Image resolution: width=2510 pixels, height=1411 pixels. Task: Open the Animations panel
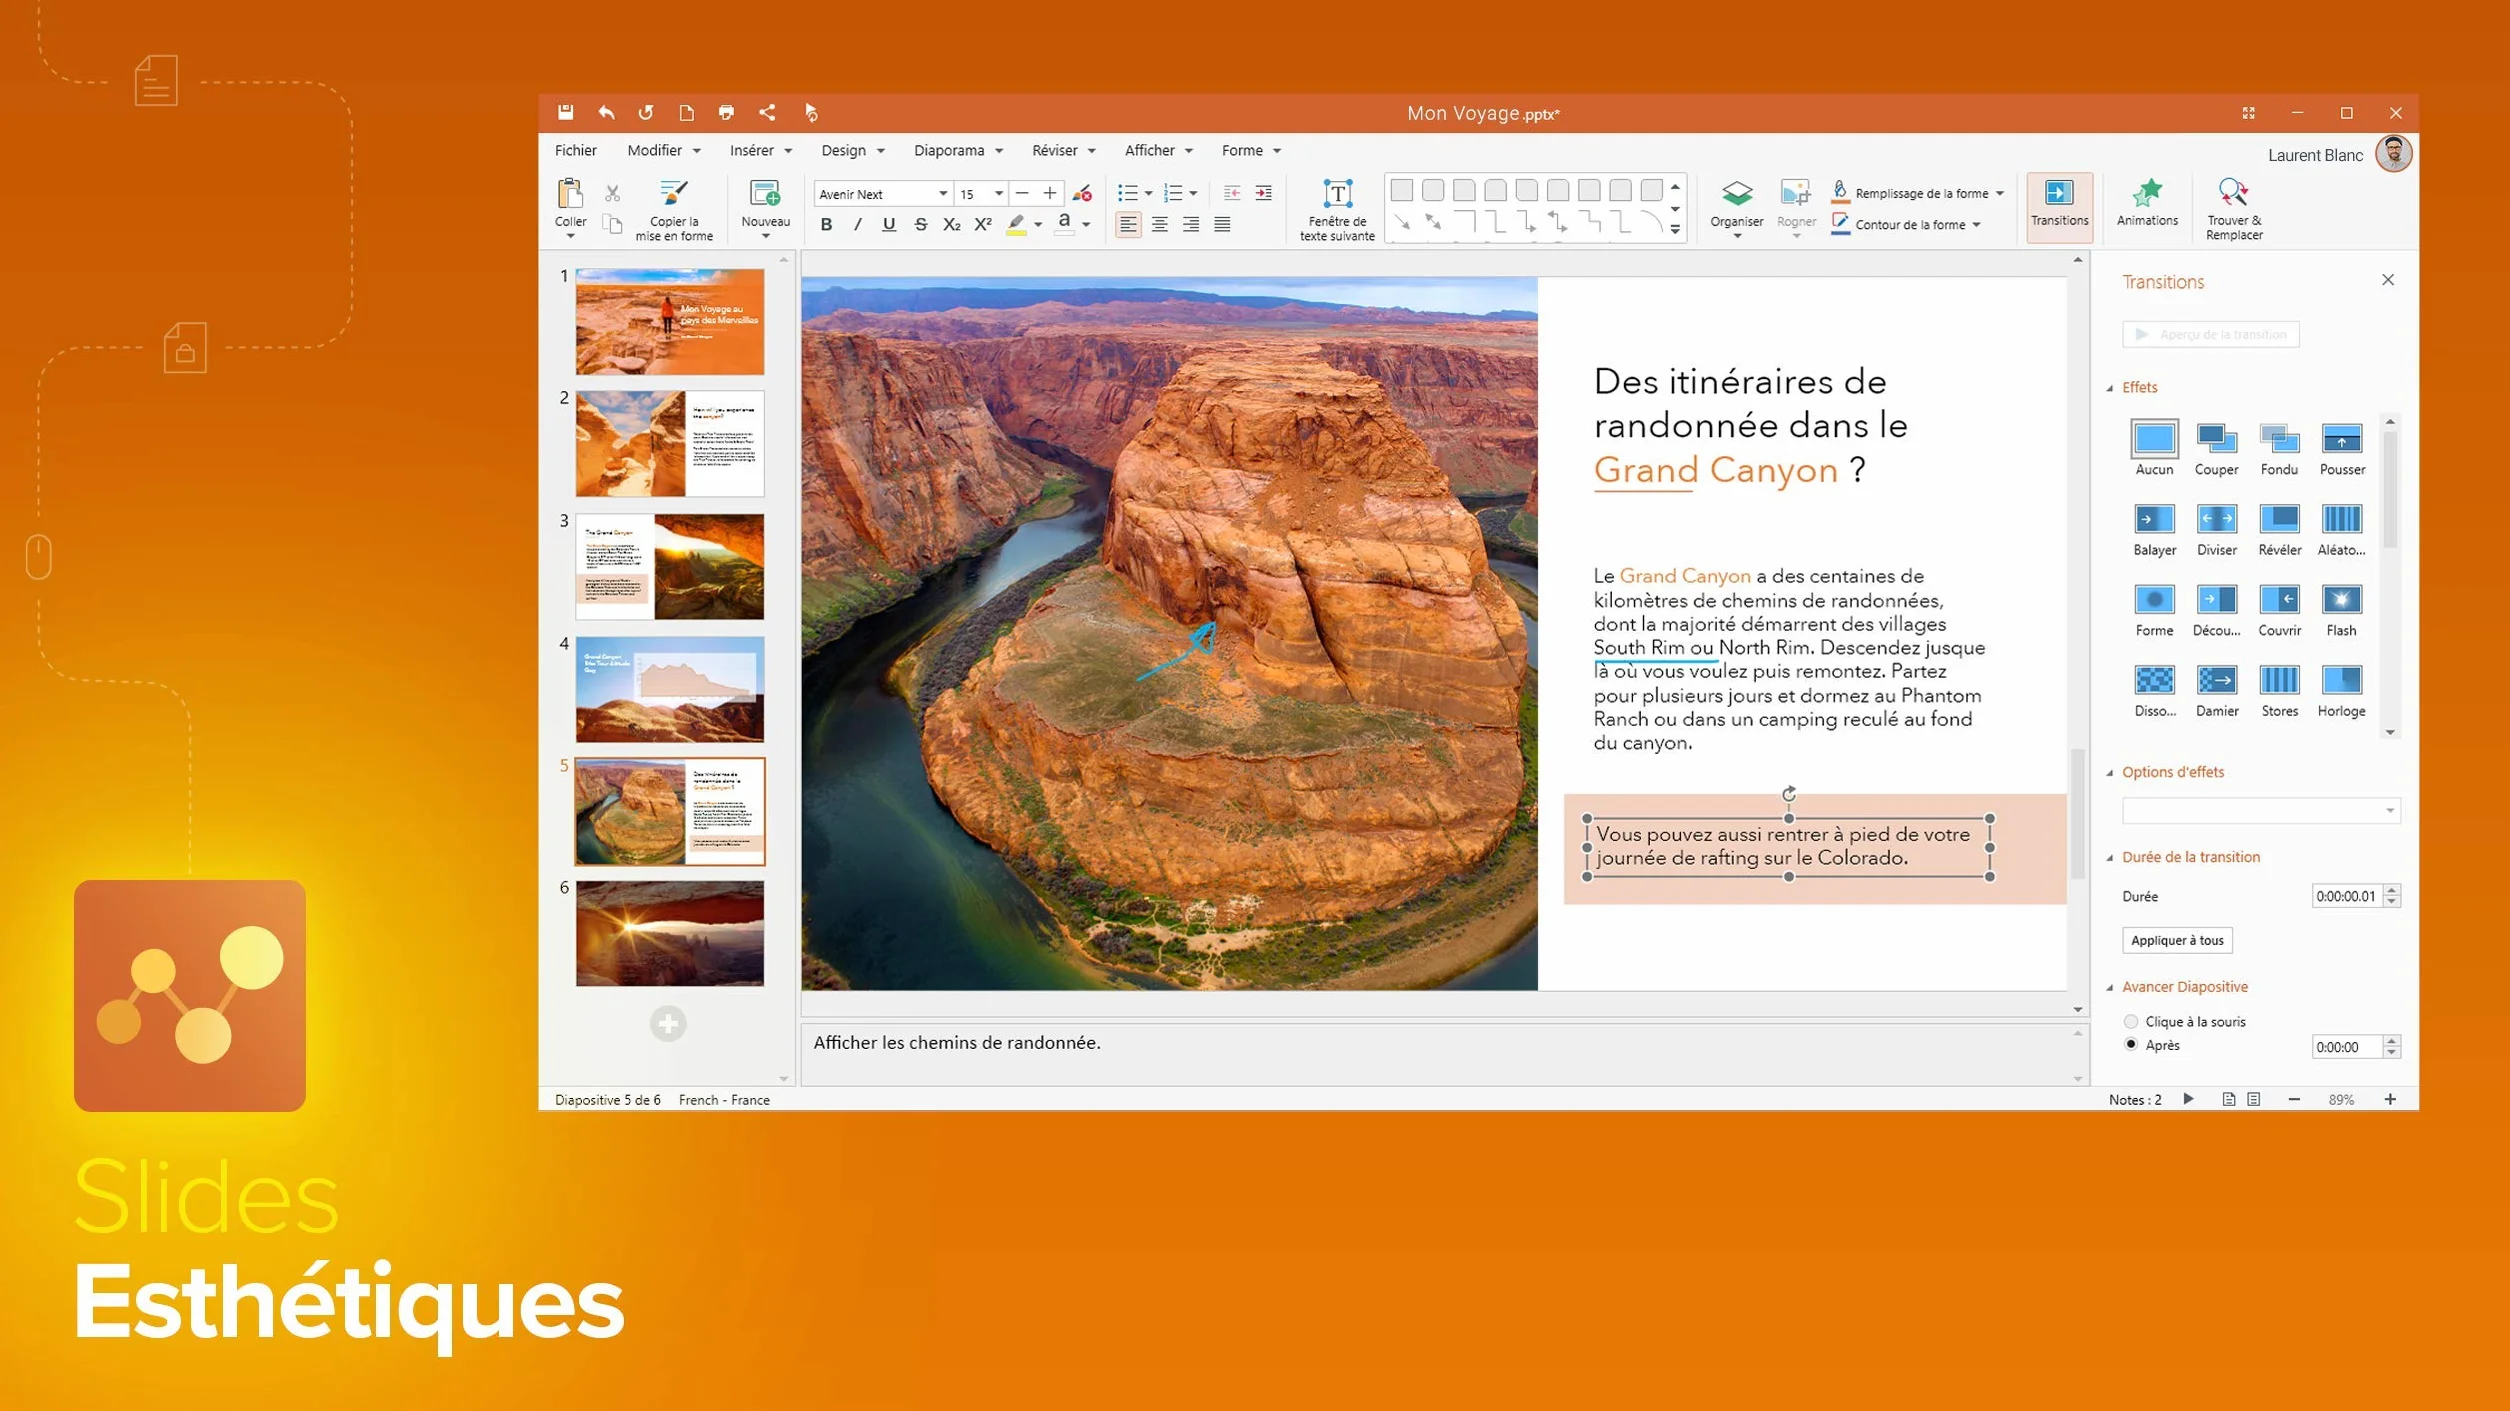pos(2146,204)
